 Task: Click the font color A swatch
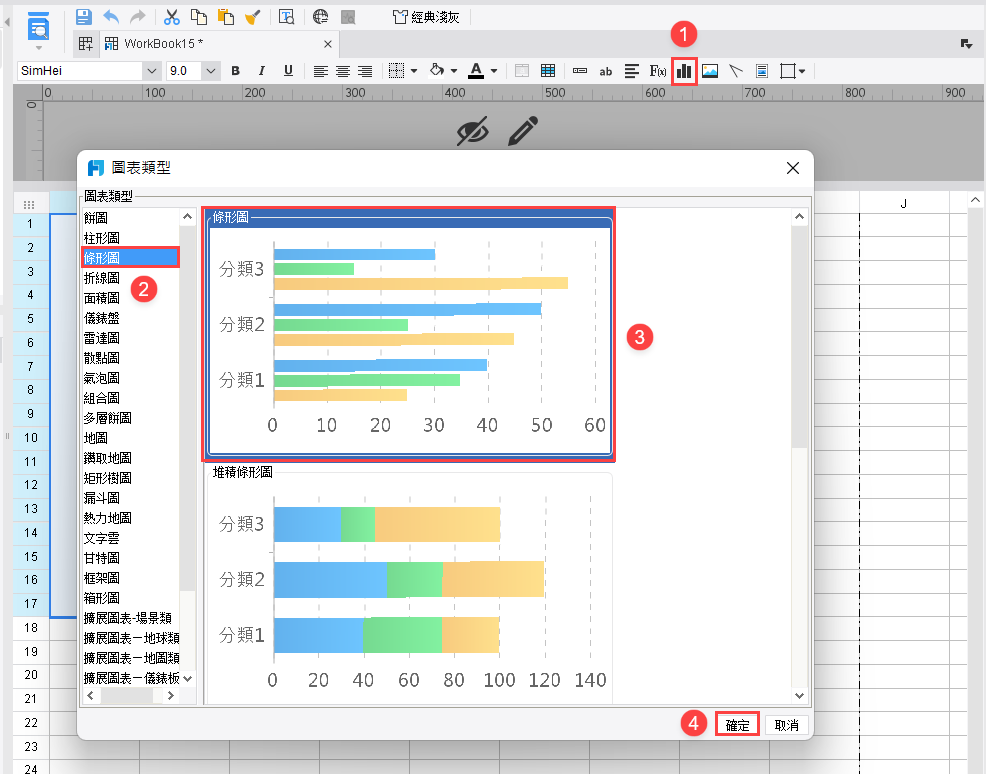pyautogui.click(x=476, y=71)
